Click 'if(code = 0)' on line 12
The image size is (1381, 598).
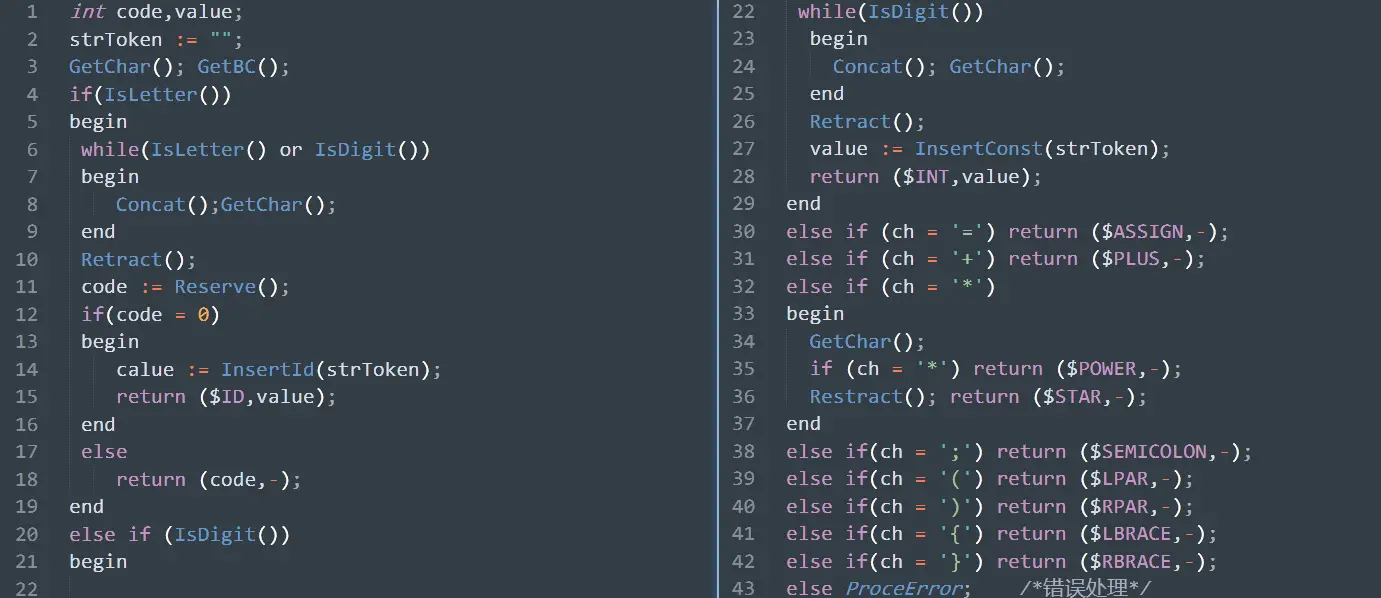click(x=151, y=315)
